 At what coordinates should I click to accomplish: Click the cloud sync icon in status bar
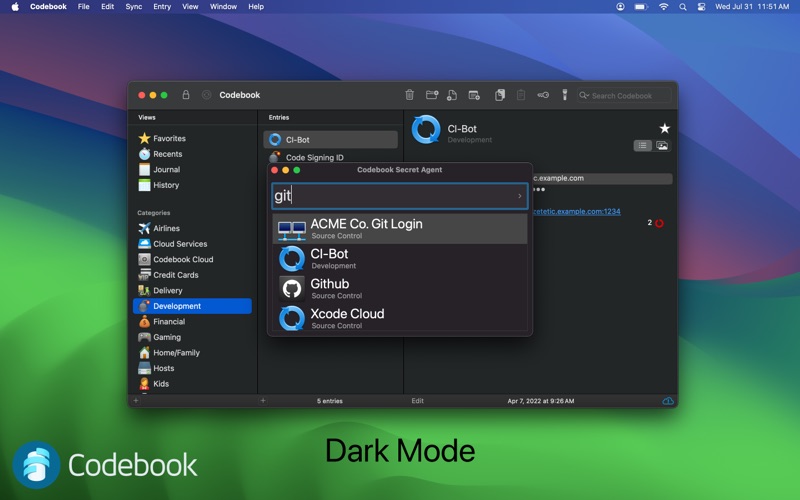pyautogui.click(x=667, y=401)
